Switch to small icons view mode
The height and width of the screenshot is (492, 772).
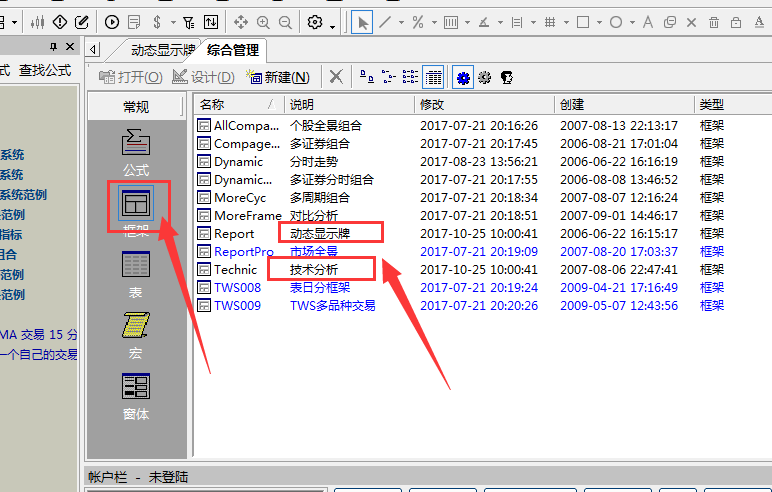(x=388, y=77)
